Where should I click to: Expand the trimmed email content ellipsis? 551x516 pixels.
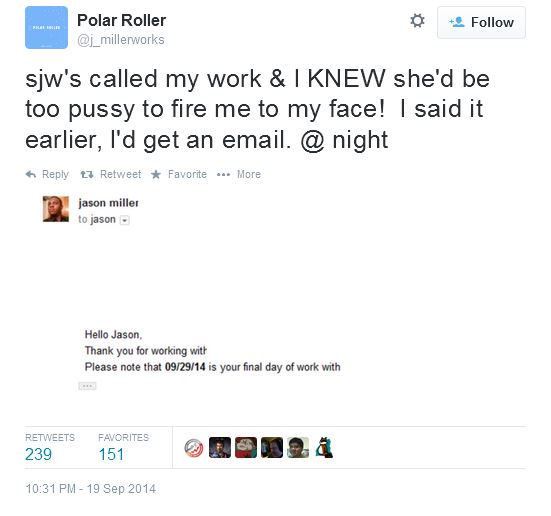[x=87, y=386]
